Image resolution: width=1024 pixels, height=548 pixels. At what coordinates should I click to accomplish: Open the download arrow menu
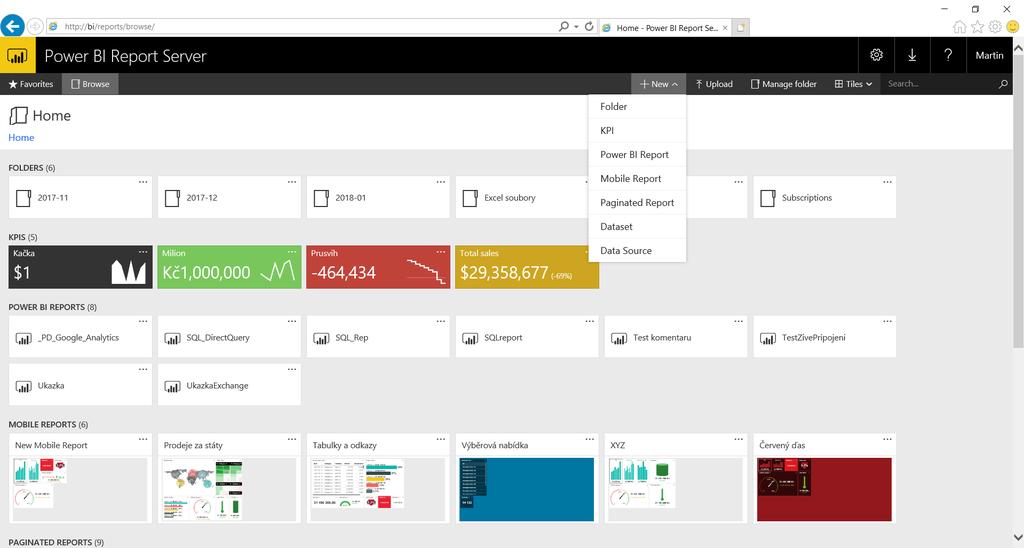click(x=912, y=56)
